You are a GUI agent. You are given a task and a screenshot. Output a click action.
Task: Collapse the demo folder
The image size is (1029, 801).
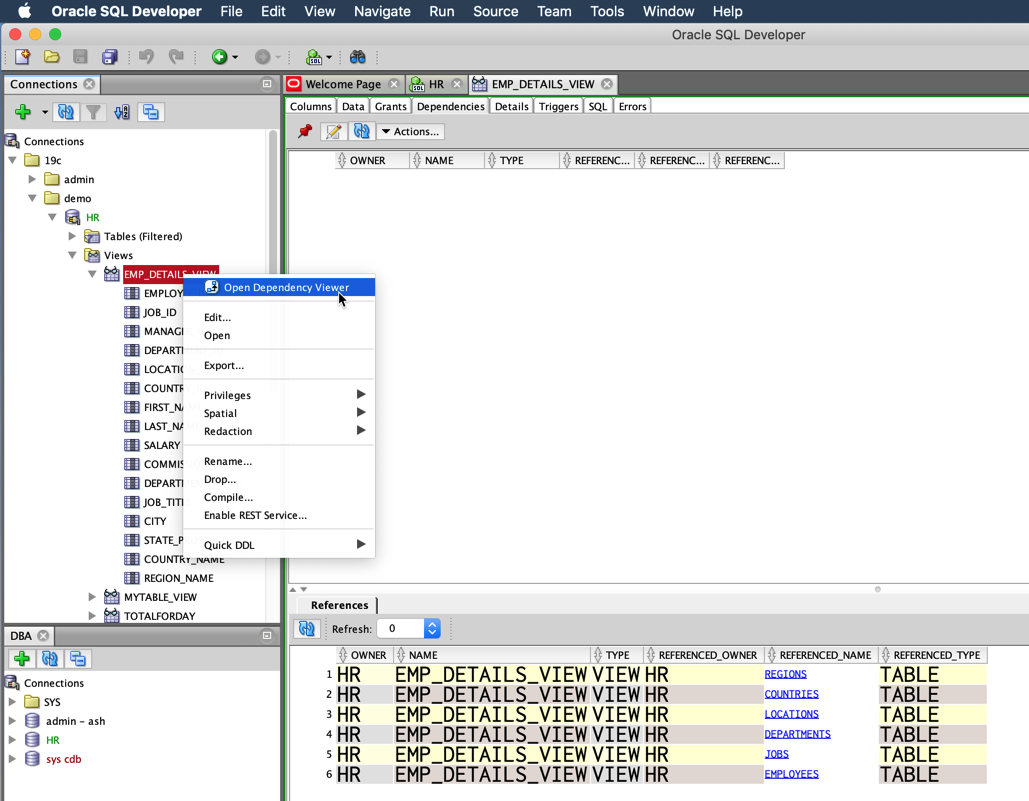32,198
